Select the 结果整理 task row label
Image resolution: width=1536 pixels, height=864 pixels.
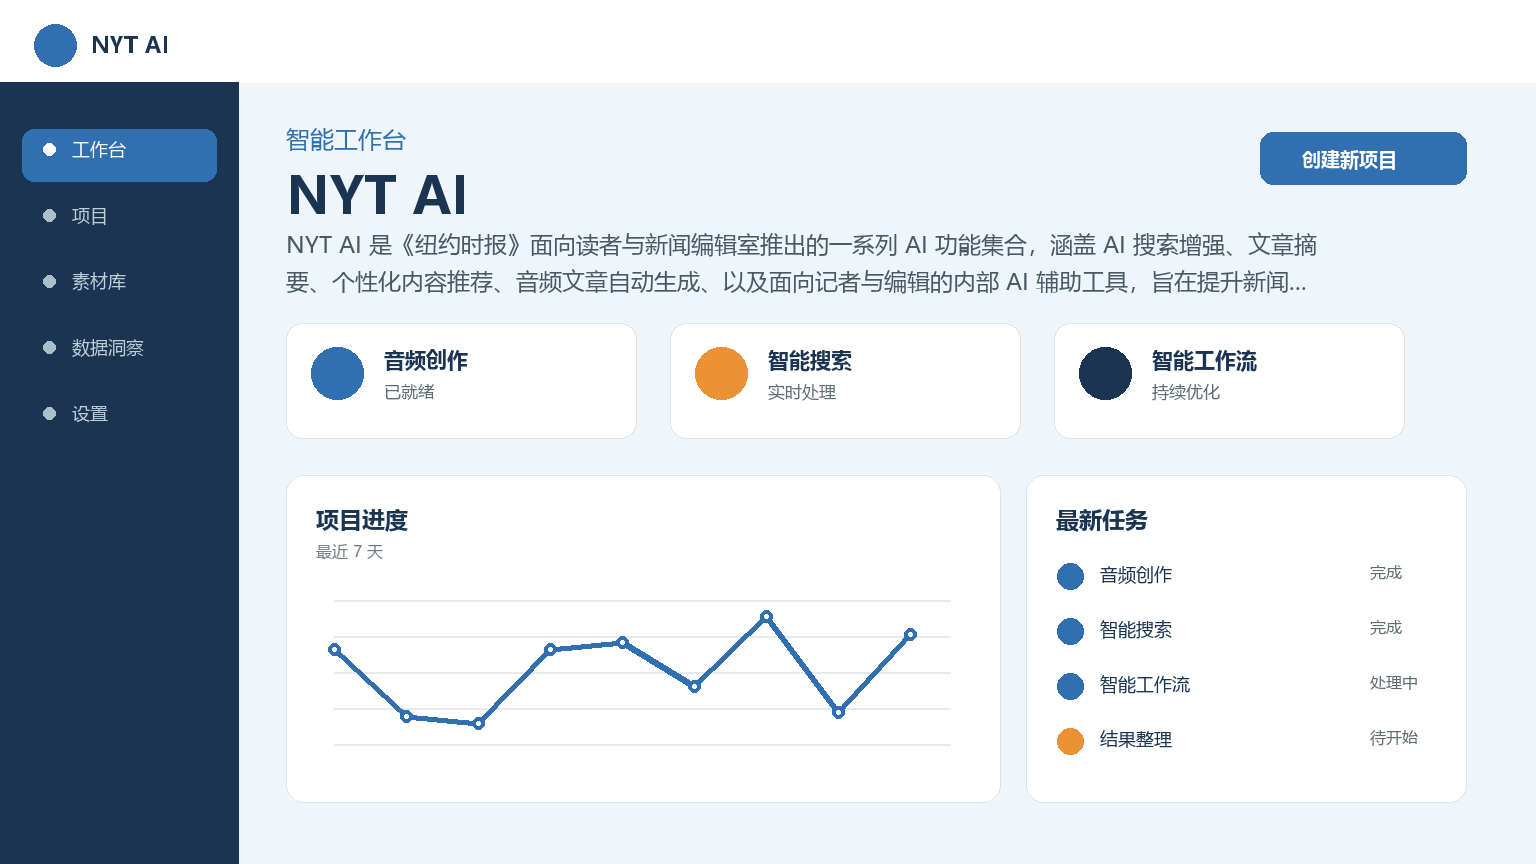[x=1136, y=740]
